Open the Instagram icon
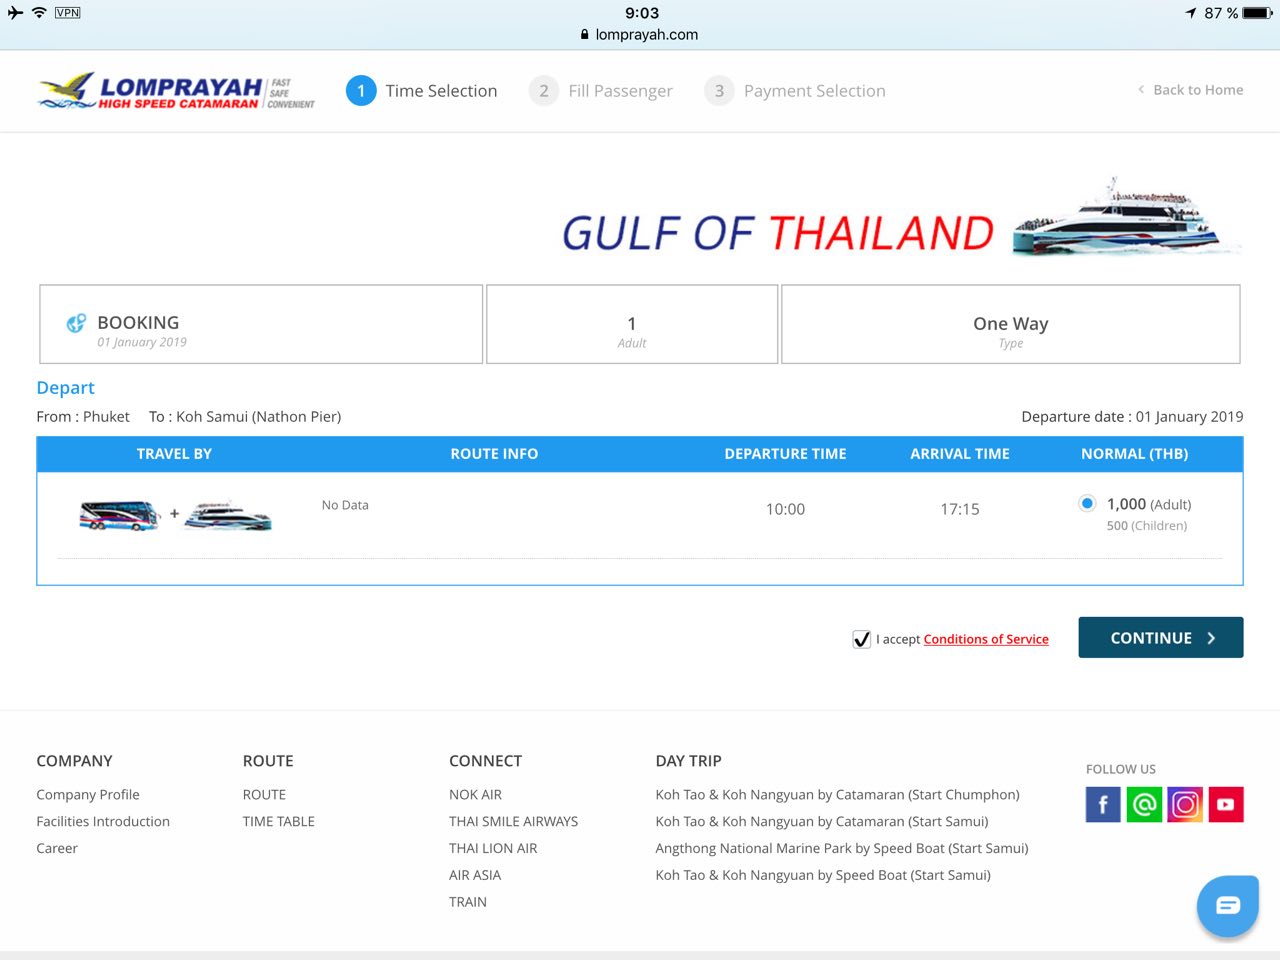Viewport: 1280px width, 960px height. pyautogui.click(x=1185, y=804)
